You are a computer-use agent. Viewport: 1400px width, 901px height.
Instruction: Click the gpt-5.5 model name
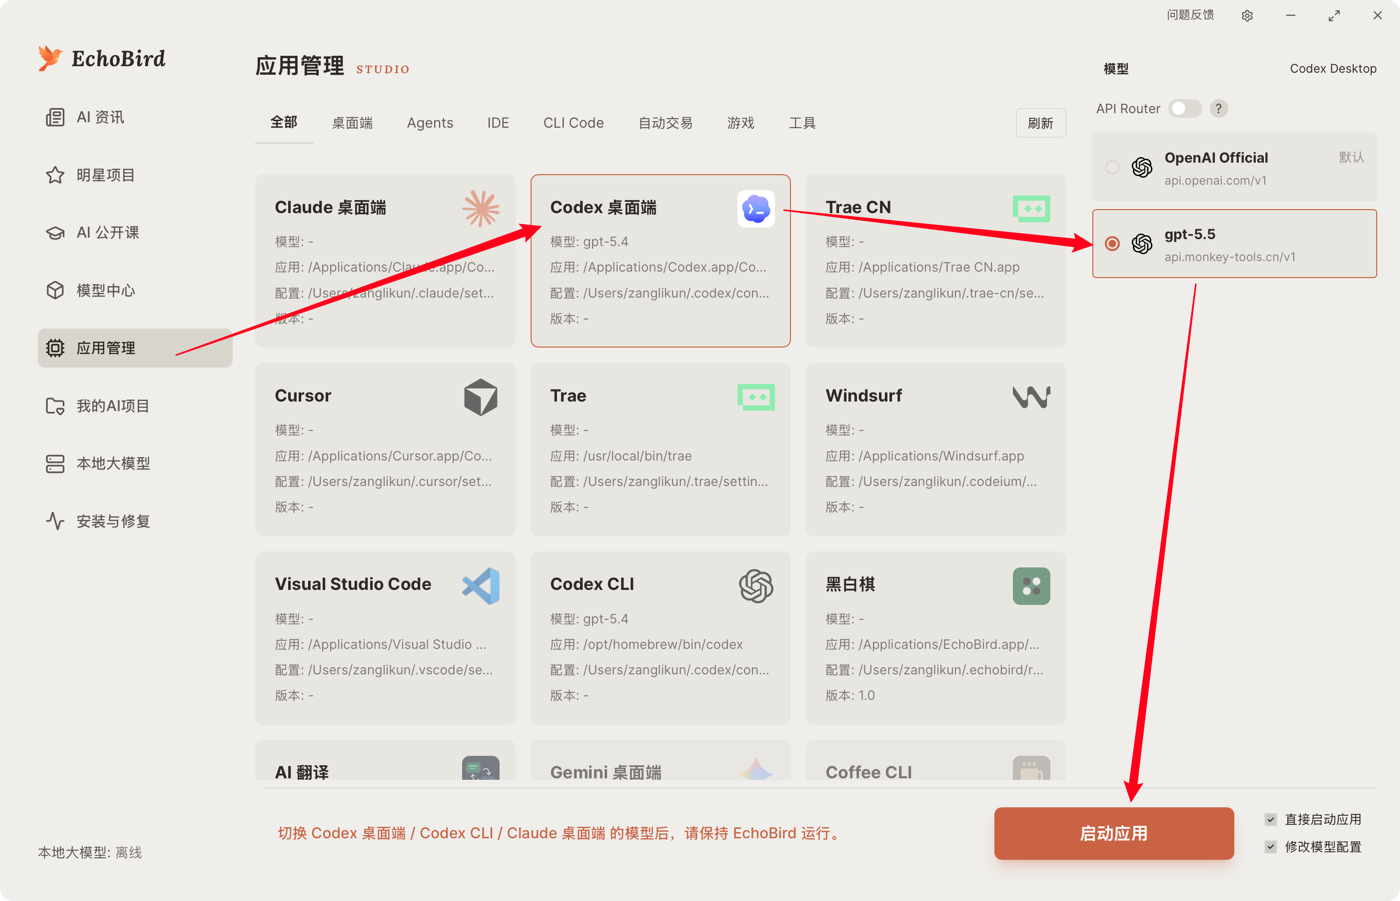pyautogui.click(x=1190, y=234)
